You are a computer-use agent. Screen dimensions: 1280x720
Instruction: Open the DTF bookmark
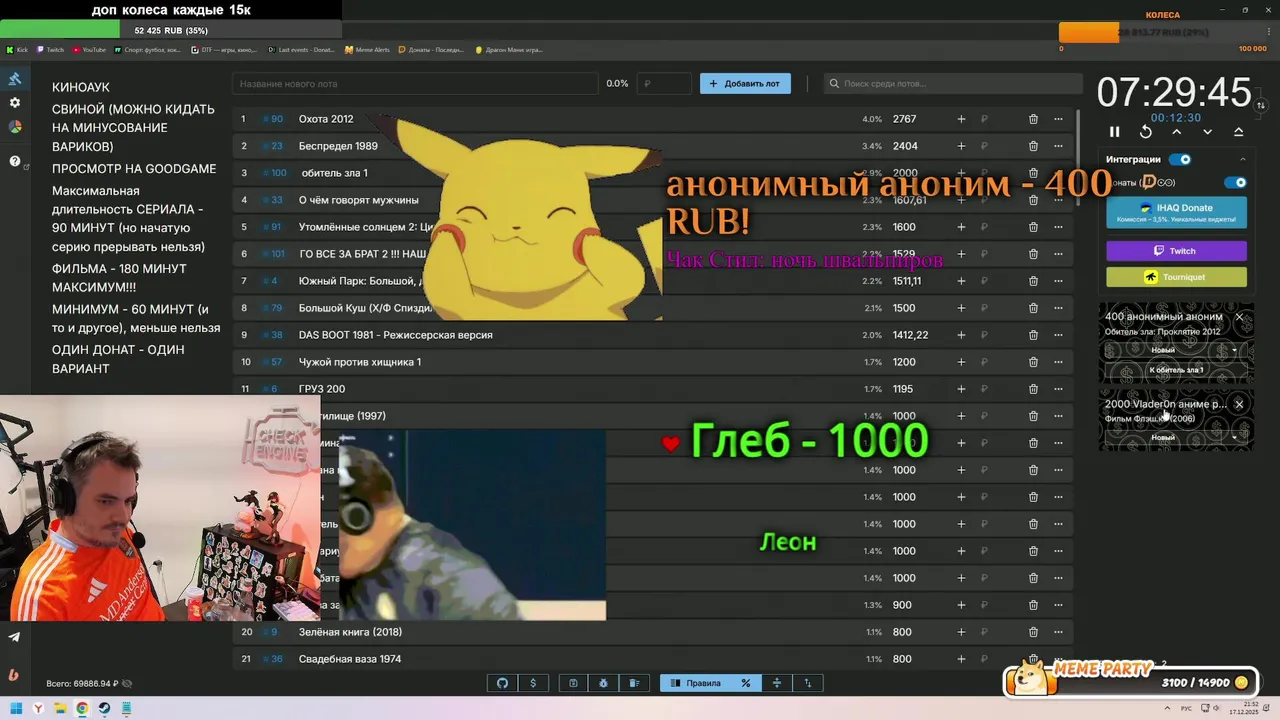(x=225, y=49)
